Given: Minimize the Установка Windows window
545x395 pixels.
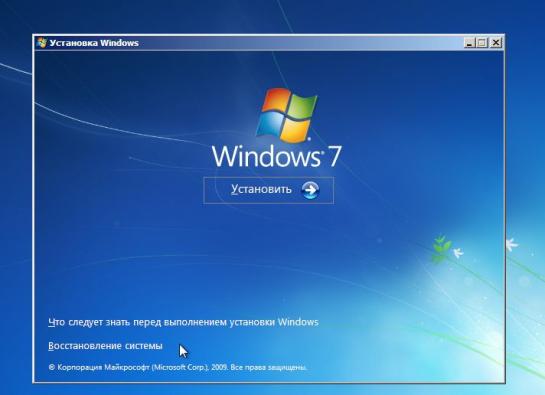Looking at the screenshot, I should pos(469,43).
